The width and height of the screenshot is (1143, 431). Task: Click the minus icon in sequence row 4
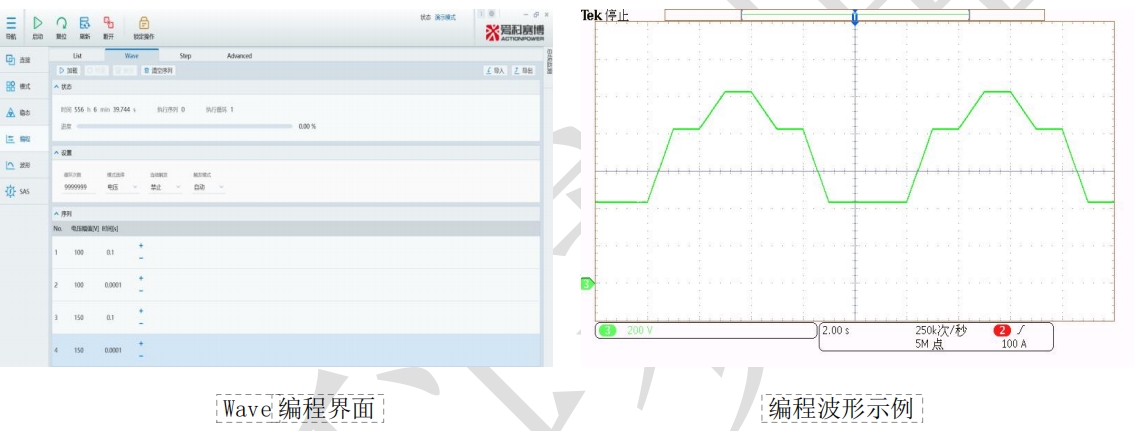click(141, 356)
